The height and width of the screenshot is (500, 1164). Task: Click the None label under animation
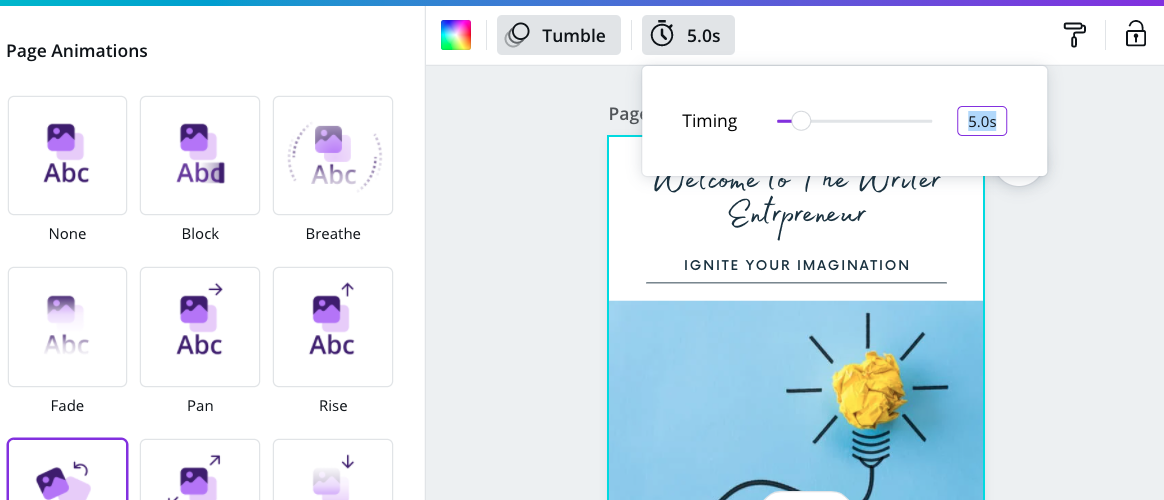click(x=68, y=234)
